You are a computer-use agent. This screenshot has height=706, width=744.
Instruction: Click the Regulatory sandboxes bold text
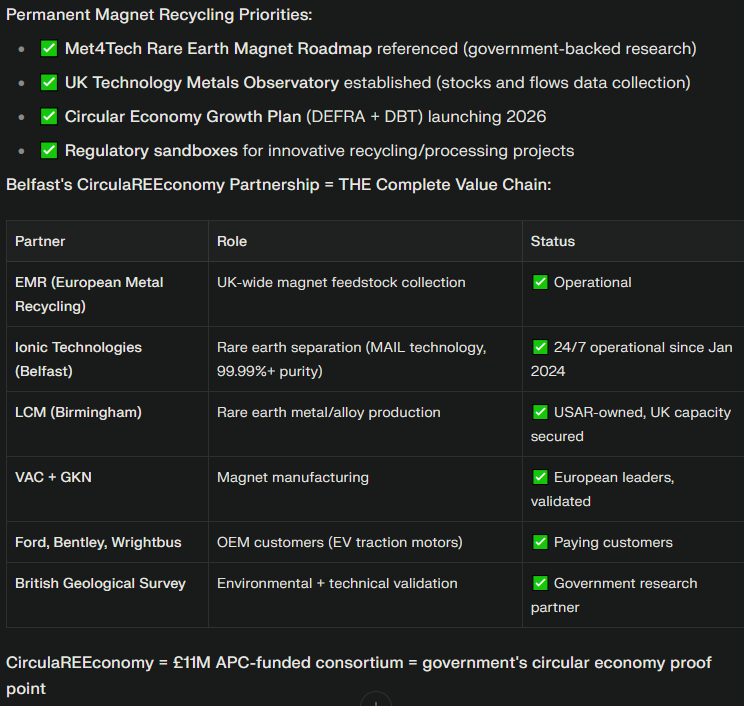pyautogui.click(x=151, y=151)
